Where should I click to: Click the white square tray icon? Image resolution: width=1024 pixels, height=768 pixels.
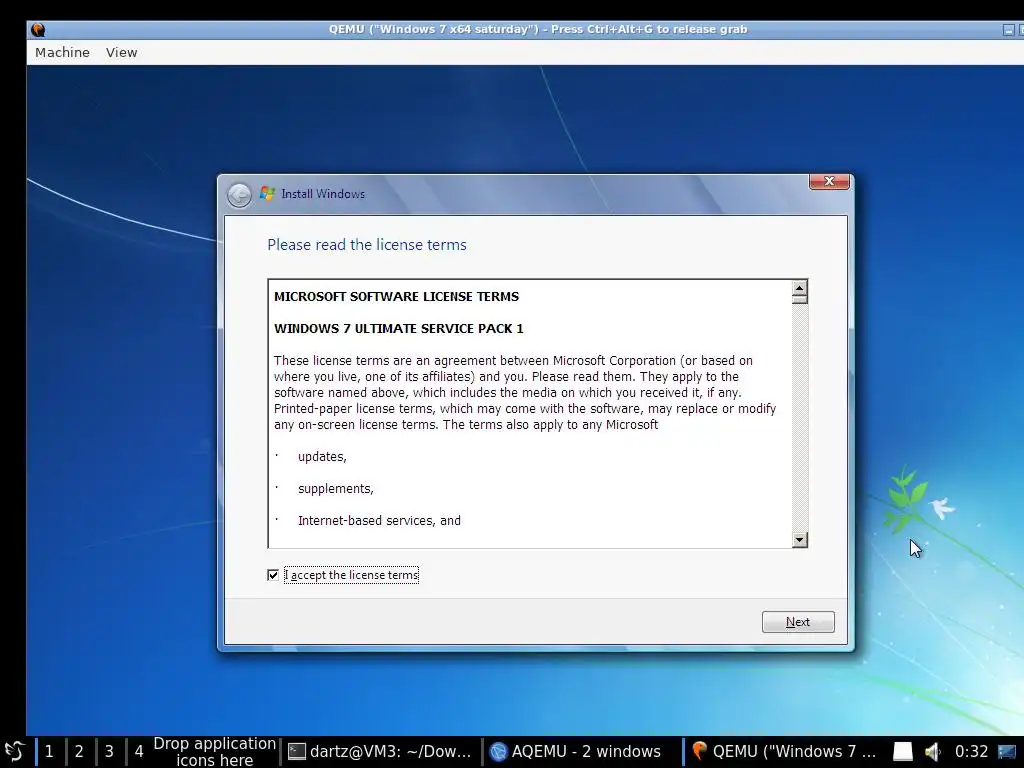[x=903, y=752]
